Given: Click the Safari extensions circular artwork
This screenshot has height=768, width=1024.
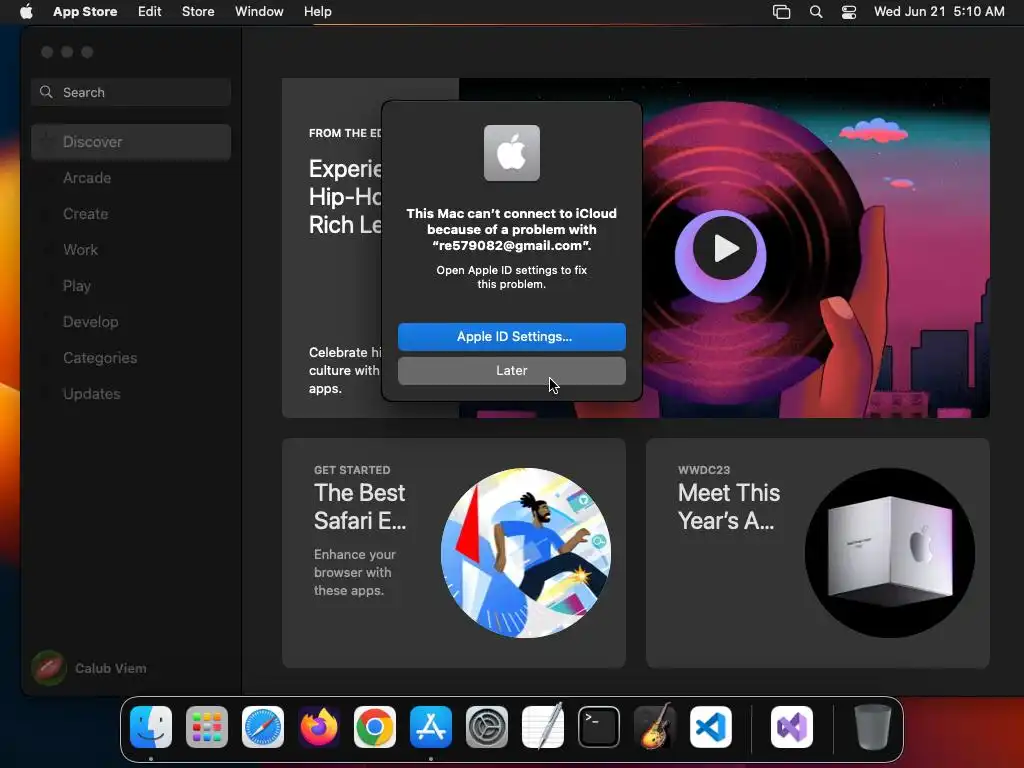Looking at the screenshot, I should (x=526, y=552).
